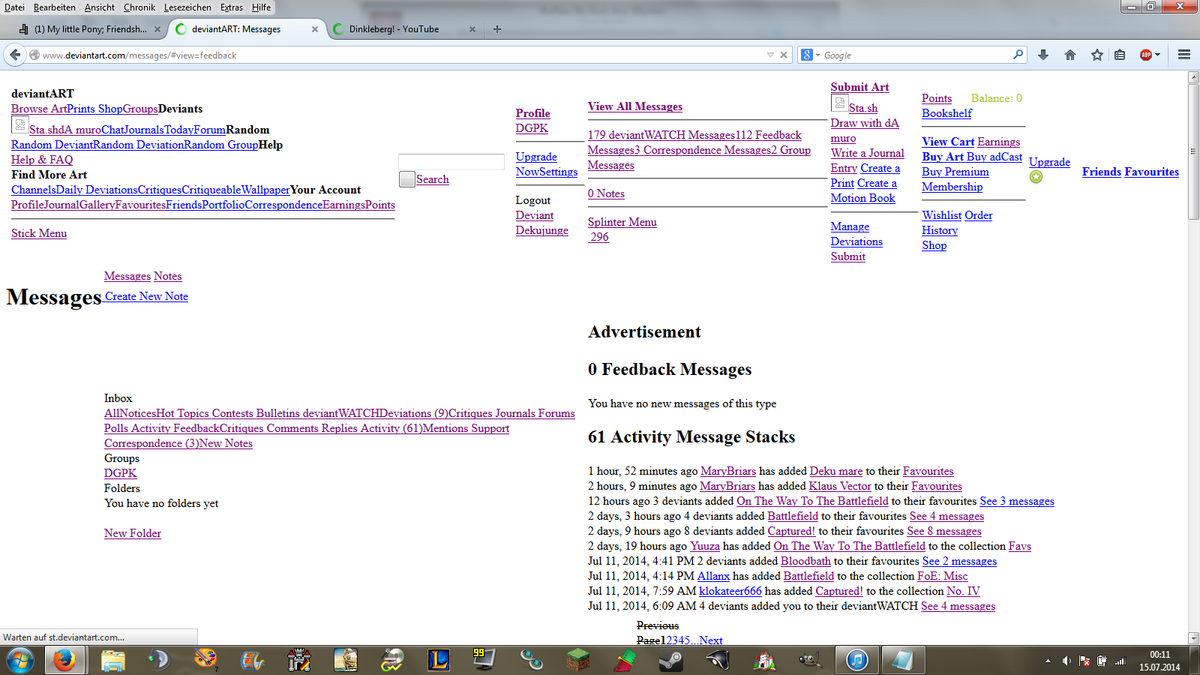
Task: Open the Chronik menu
Action: tap(139, 7)
